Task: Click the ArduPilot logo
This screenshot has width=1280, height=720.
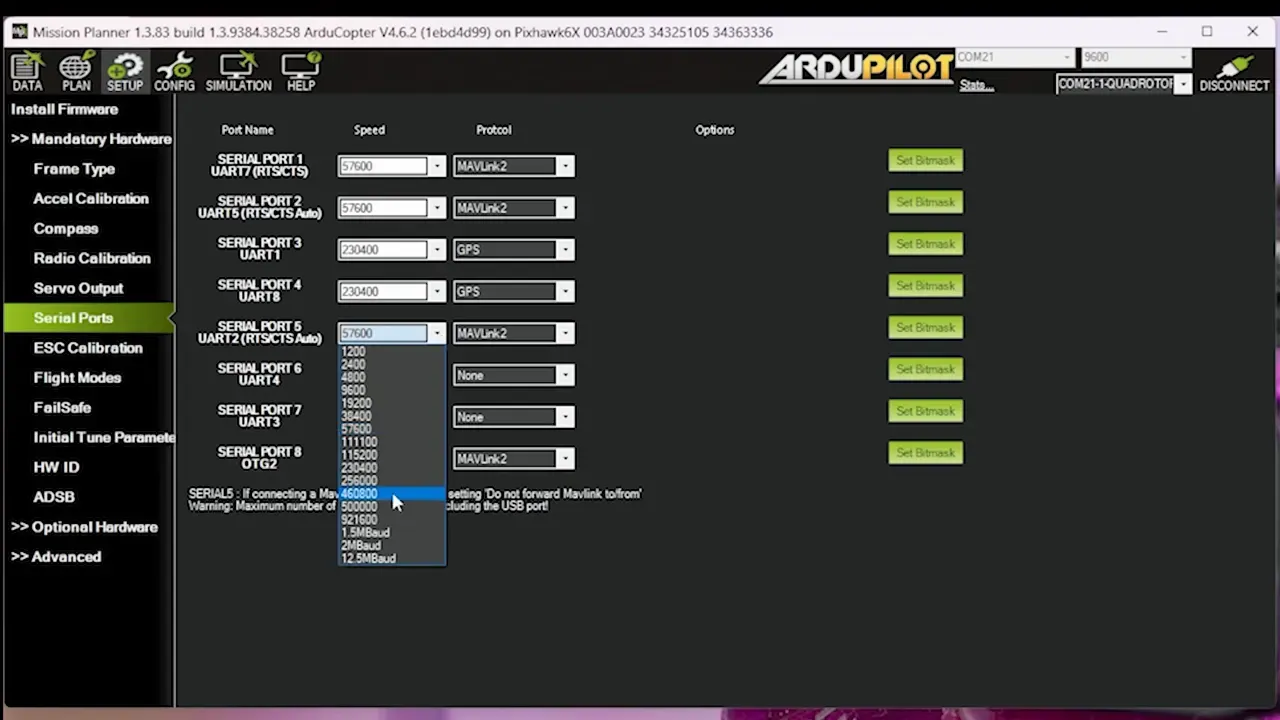Action: point(856,68)
